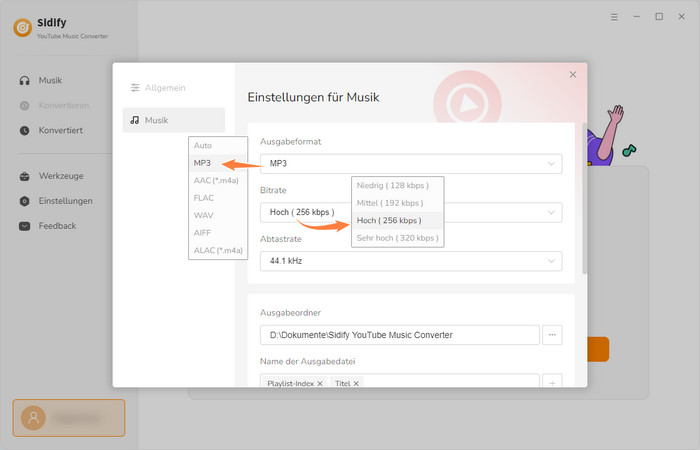Click the chevron of Bitrate field
This screenshot has height=450, width=700.
[x=551, y=212]
